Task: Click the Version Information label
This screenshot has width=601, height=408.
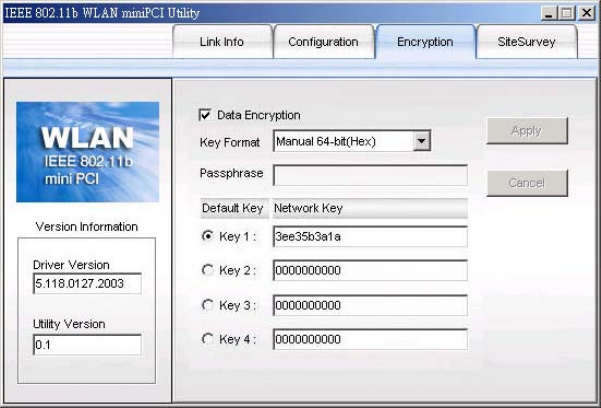Action: (87, 227)
